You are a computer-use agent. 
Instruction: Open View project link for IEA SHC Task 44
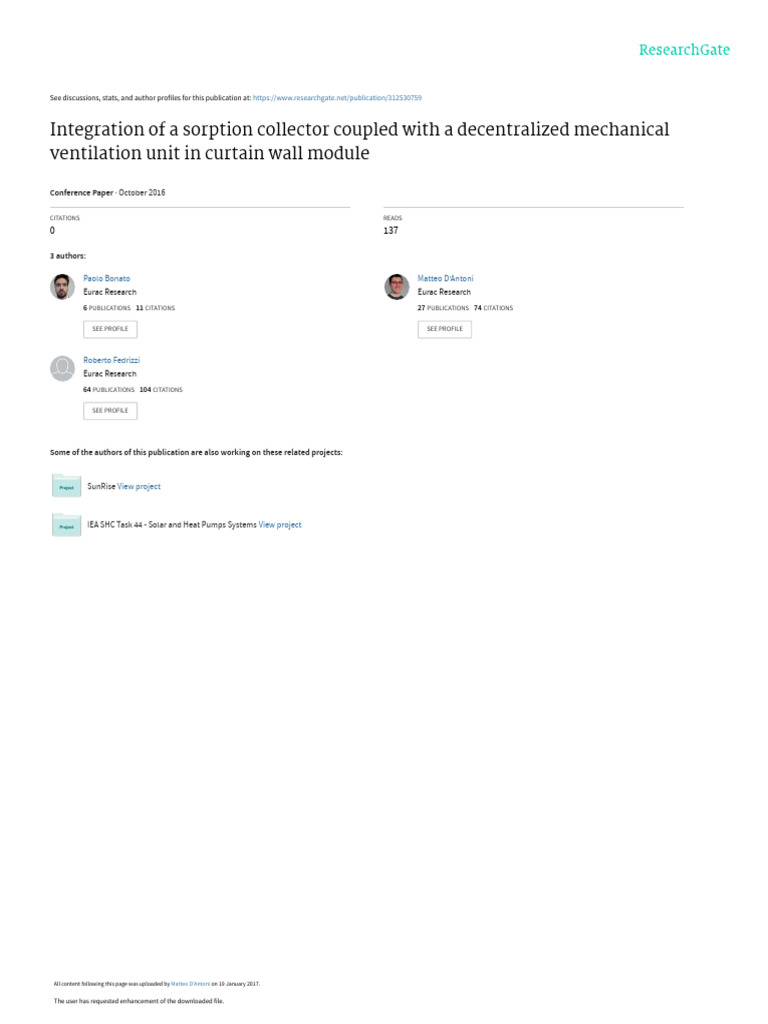[x=280, y=525]
